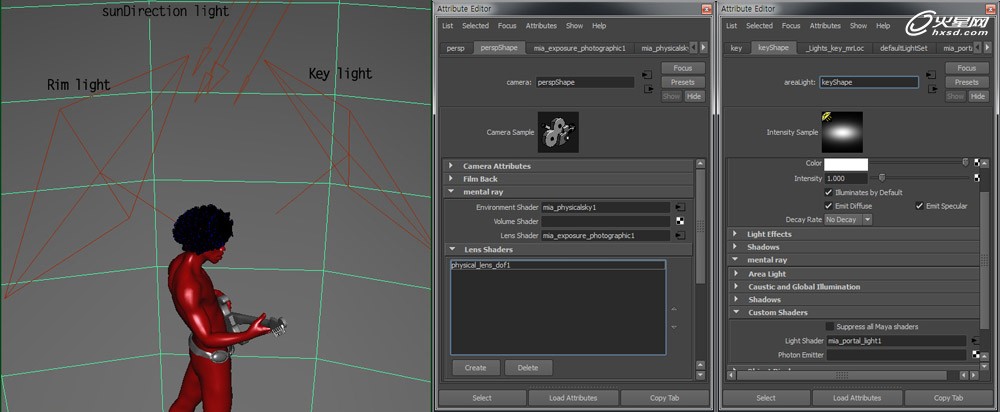
Task: Move lens shader up with up arrow
Action: click(x=674, y=309)
